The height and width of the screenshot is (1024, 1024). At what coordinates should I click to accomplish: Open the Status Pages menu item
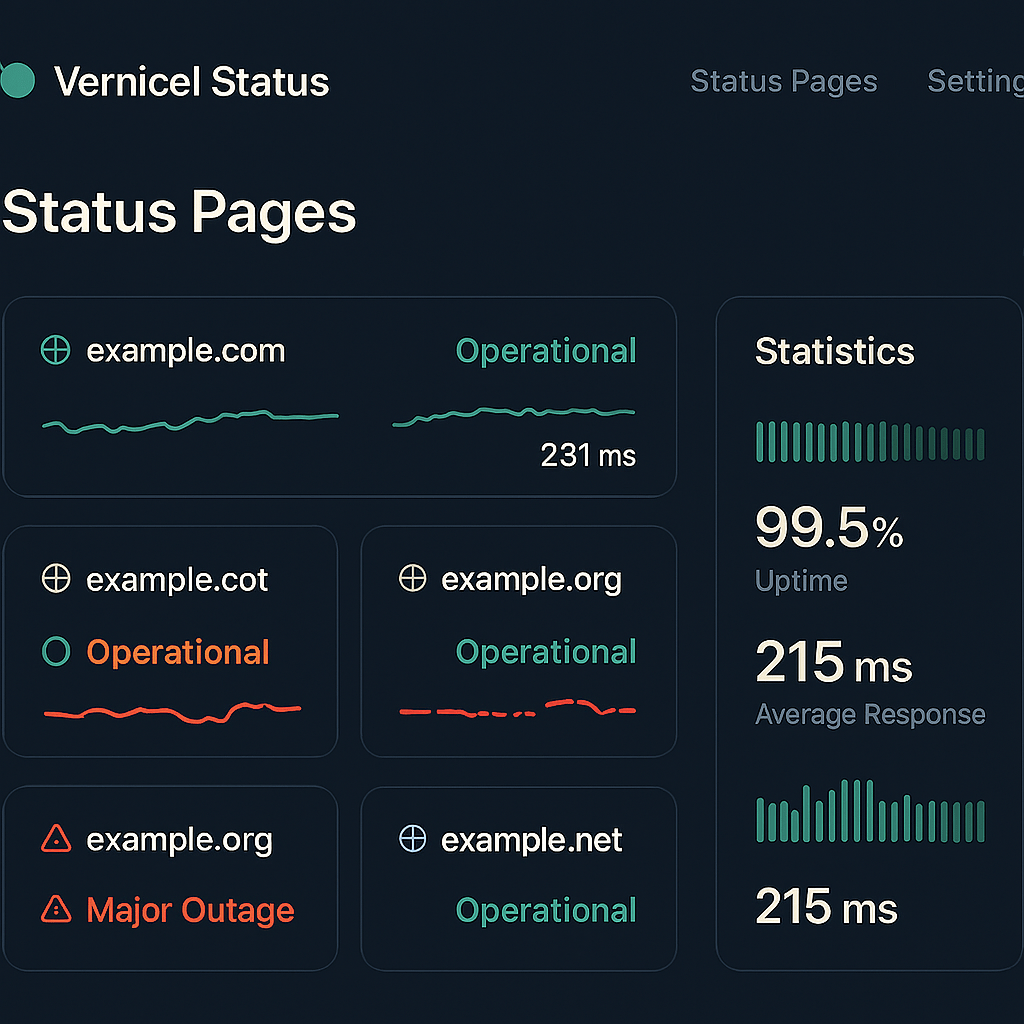click(x=784, y=81)
